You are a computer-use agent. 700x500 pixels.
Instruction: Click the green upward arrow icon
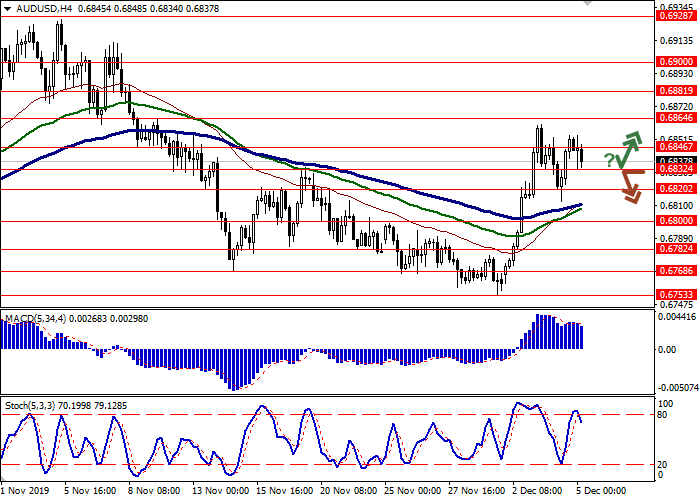click(x=630, y=148)
